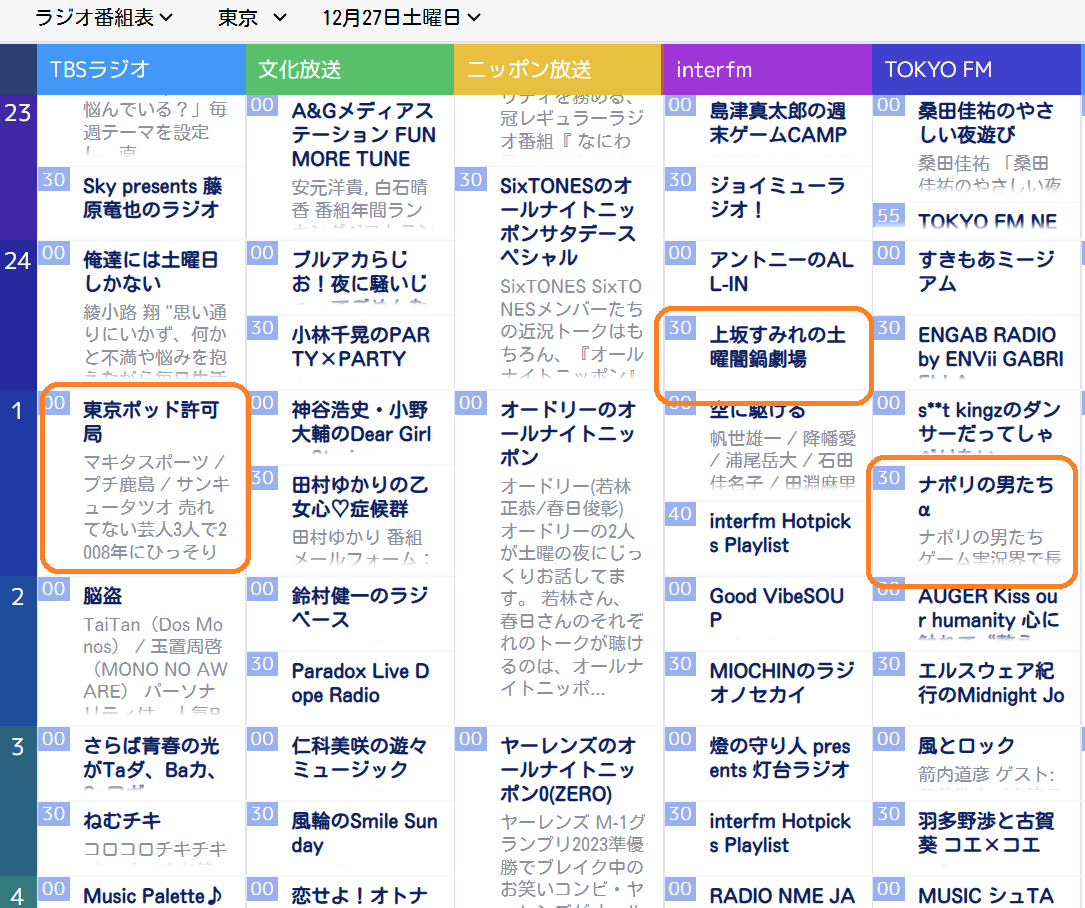Open SixTONESのオールナイトニッポン Saturday special
Screen dimensions: 1085x908
567,221
